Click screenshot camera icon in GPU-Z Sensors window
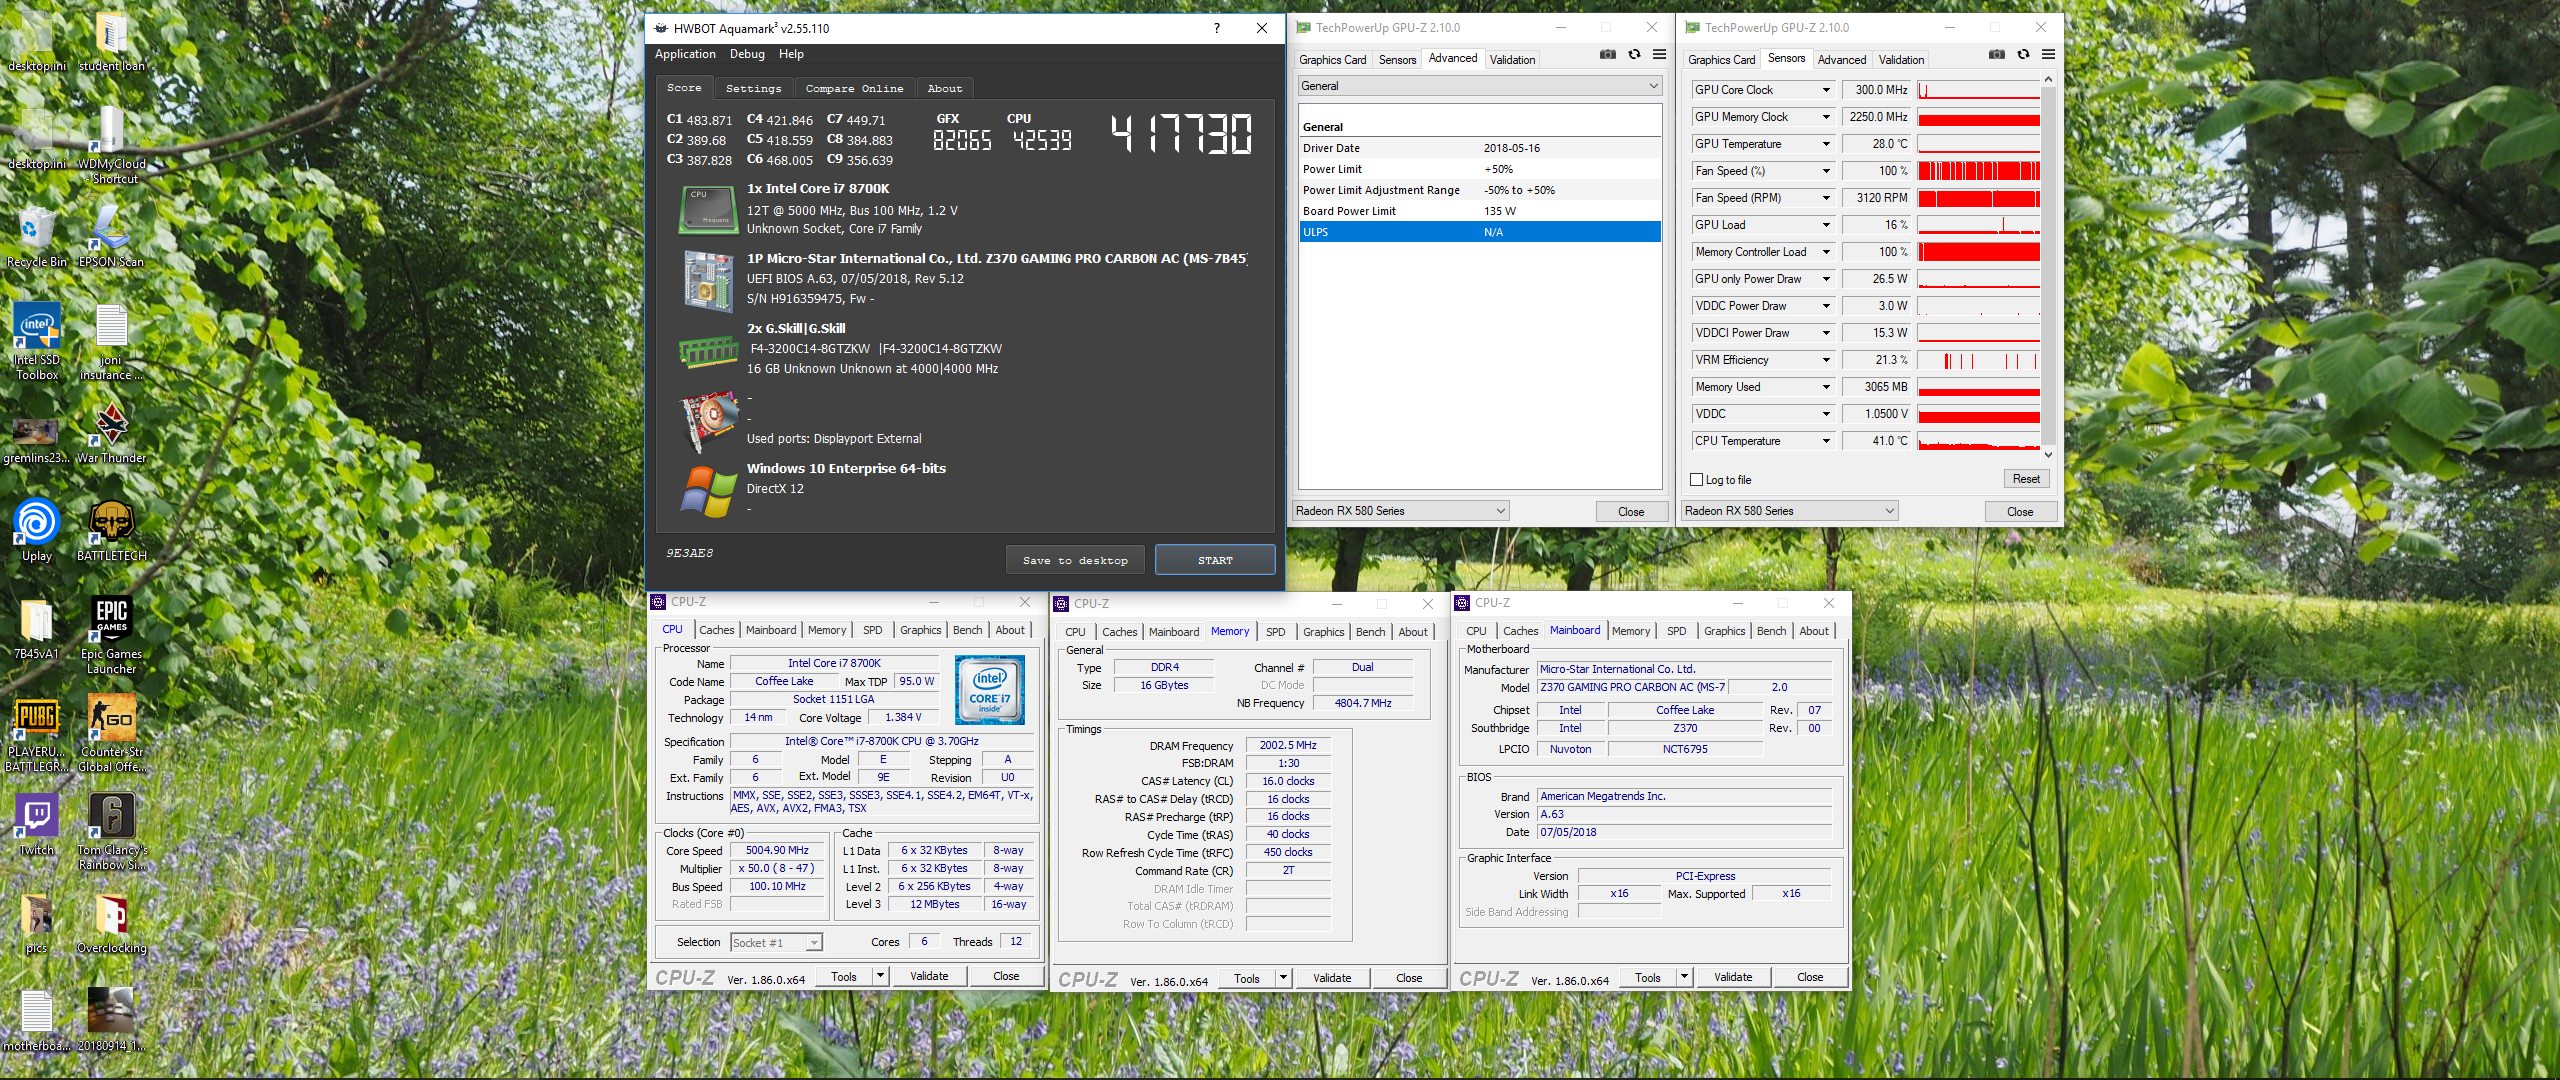Image resolution: width=2560 pixels, height=1080 pixels. (1997, 55)
